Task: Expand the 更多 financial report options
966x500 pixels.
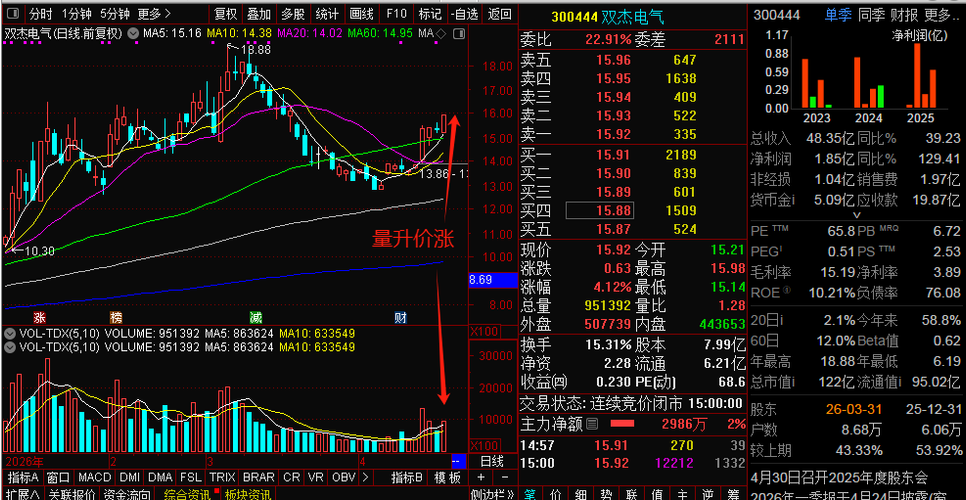Action: tap(941, 15)
